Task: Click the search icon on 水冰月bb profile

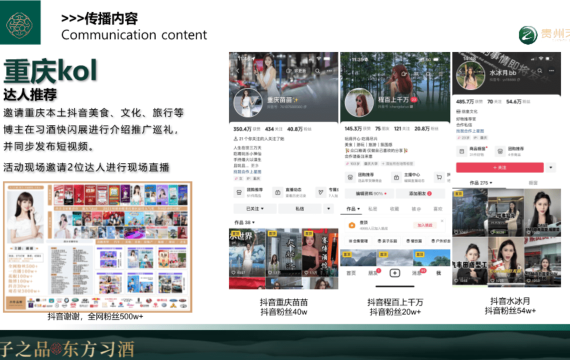Action: 540,71
